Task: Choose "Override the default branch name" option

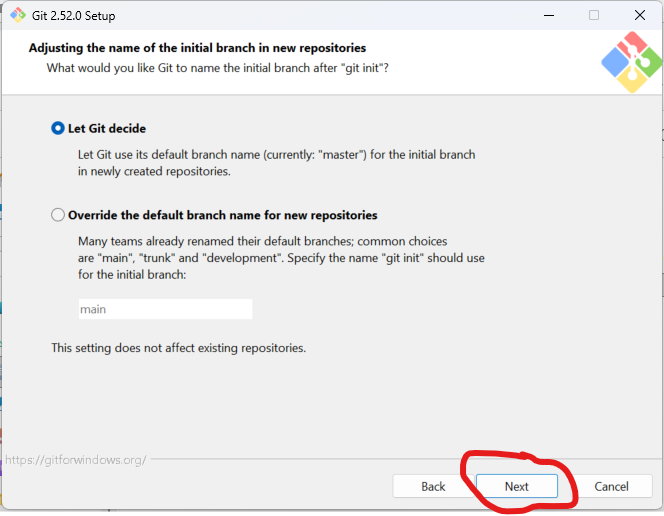Action: [x=58, y=215]
